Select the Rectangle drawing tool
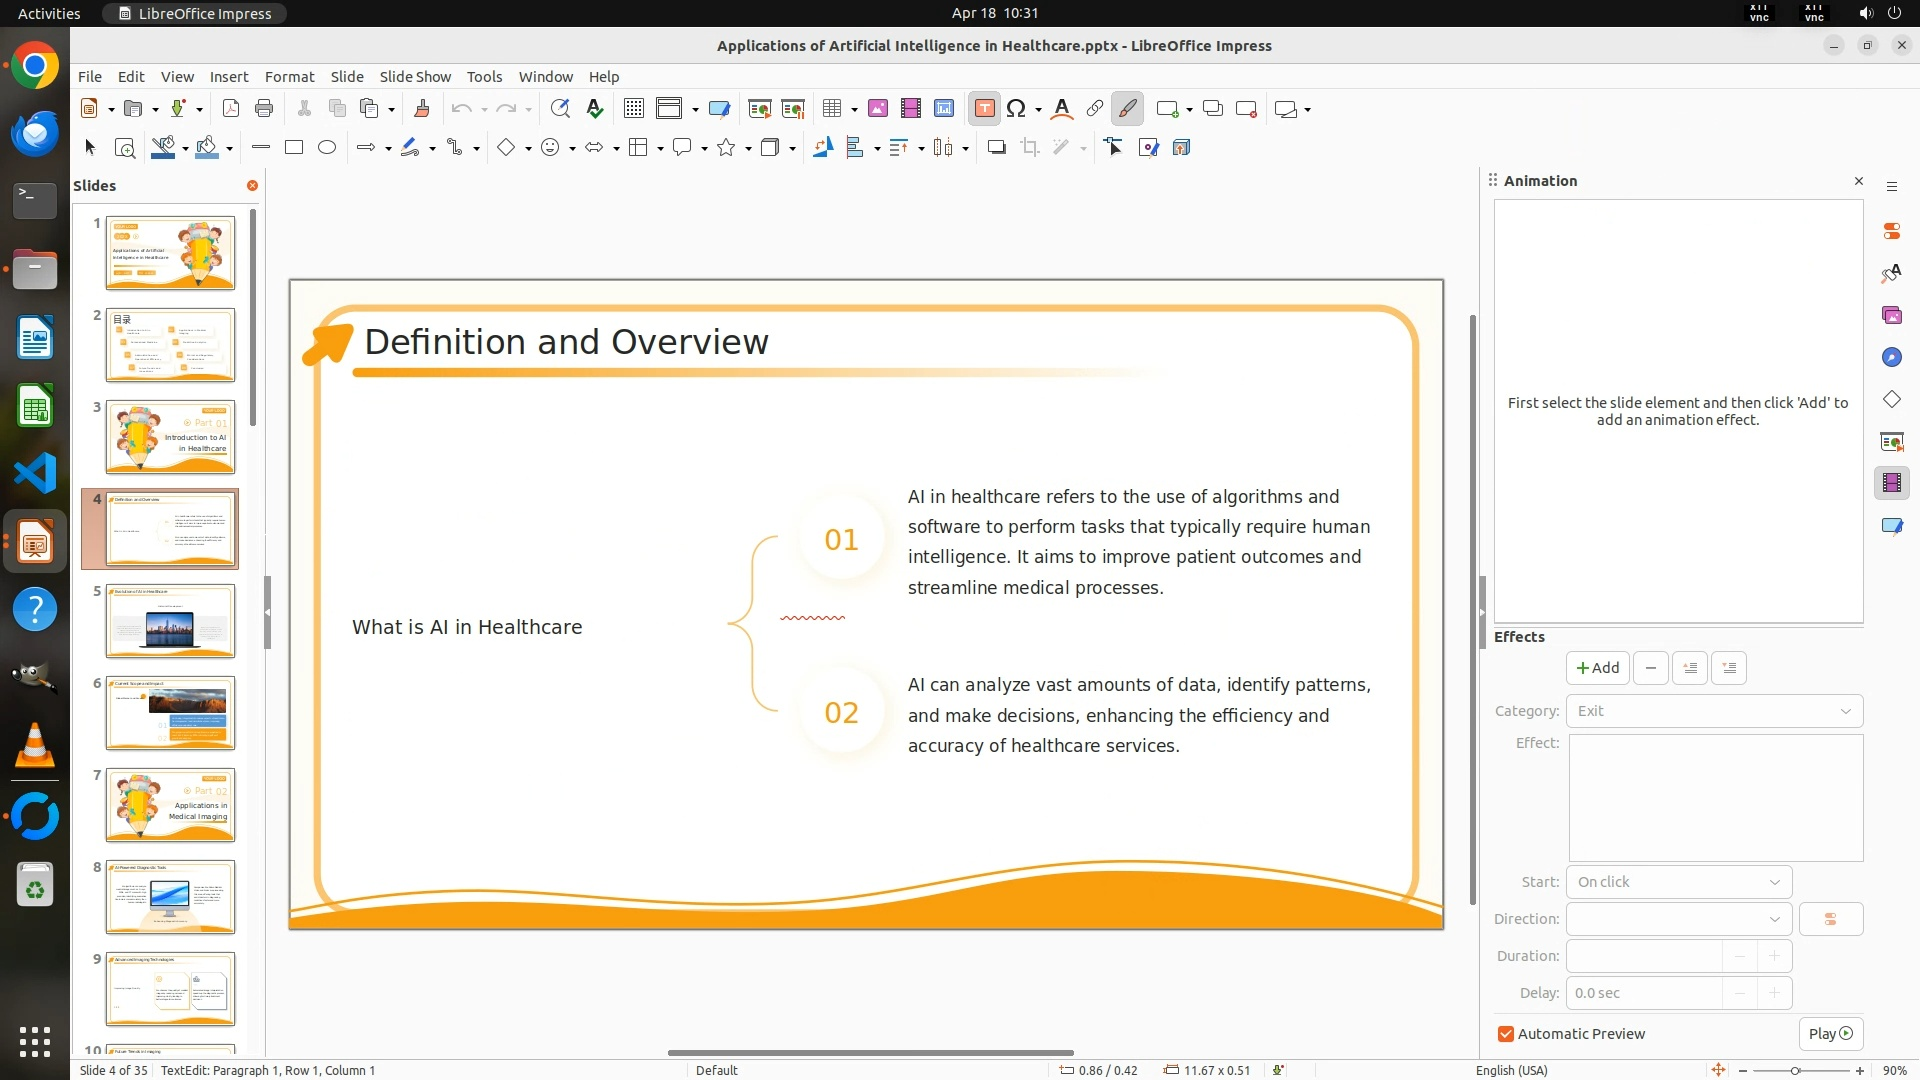 [x=294, y=148]
